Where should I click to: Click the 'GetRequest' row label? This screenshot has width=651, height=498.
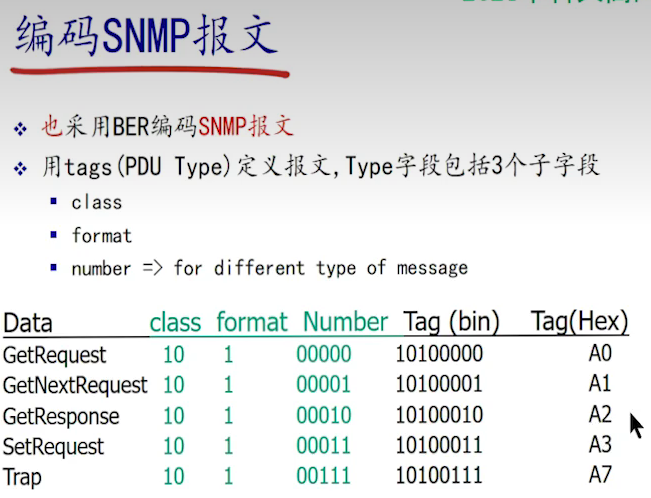[x=54, y=356]
